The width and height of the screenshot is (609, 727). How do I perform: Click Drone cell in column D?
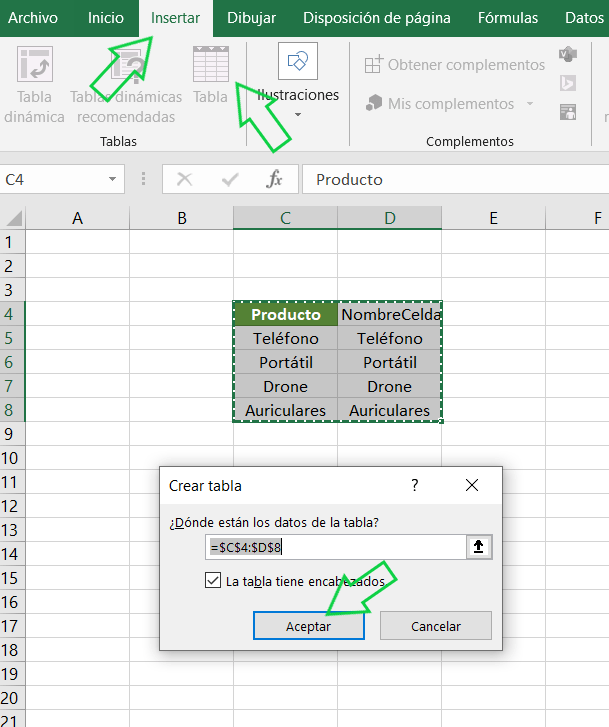coord(390,386)
